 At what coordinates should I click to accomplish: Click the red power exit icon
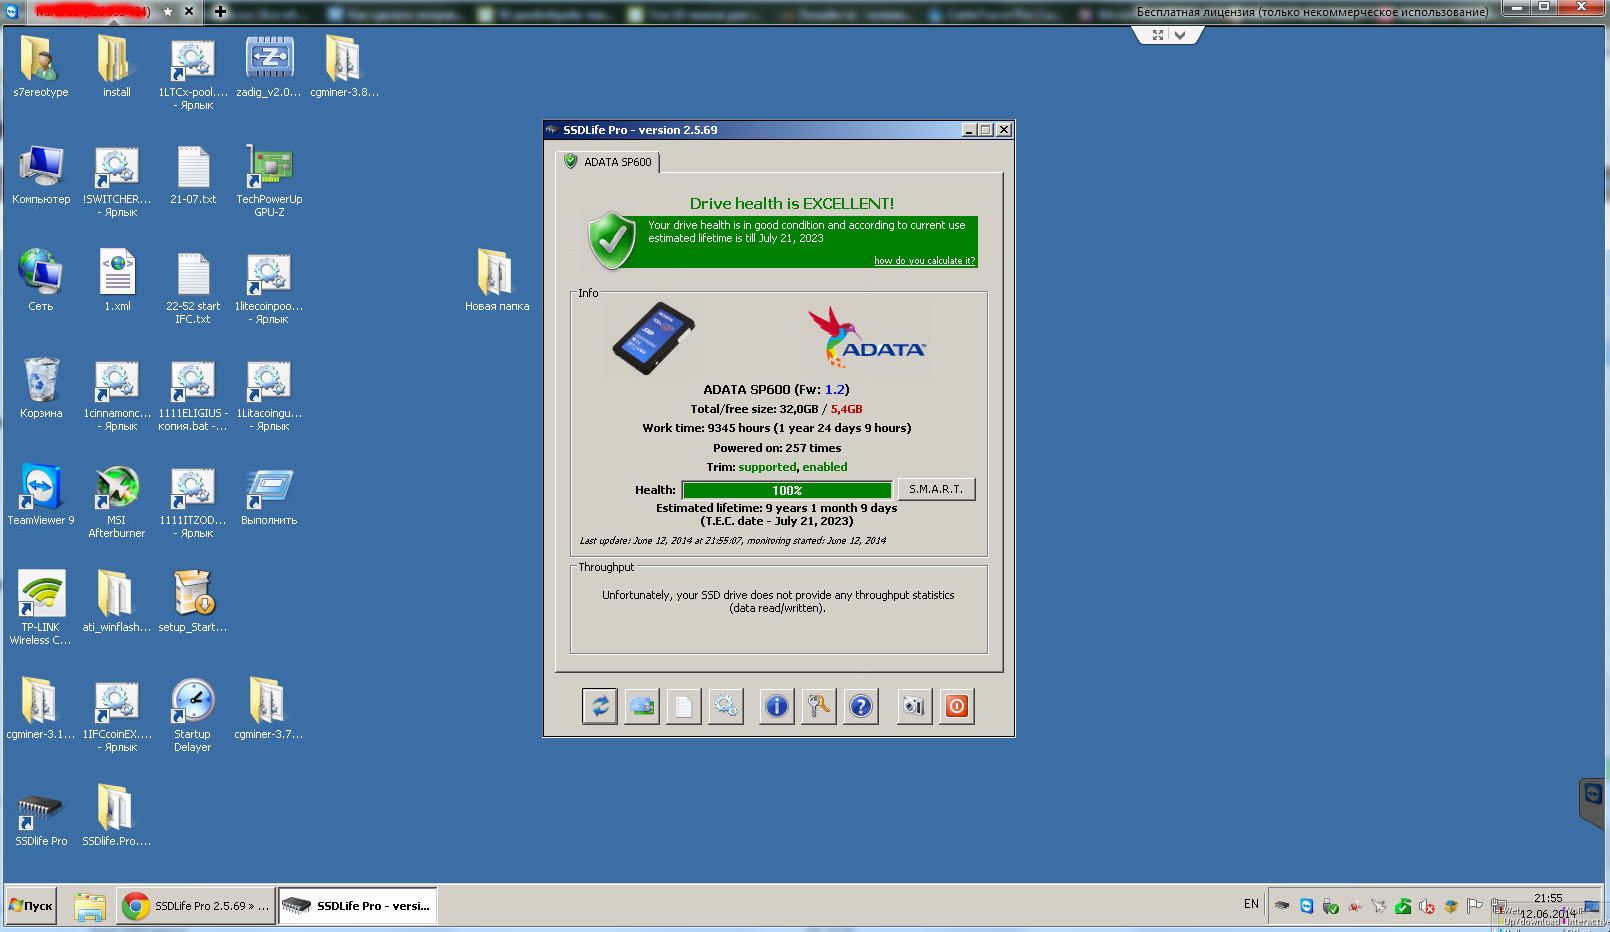pos(957,707)
